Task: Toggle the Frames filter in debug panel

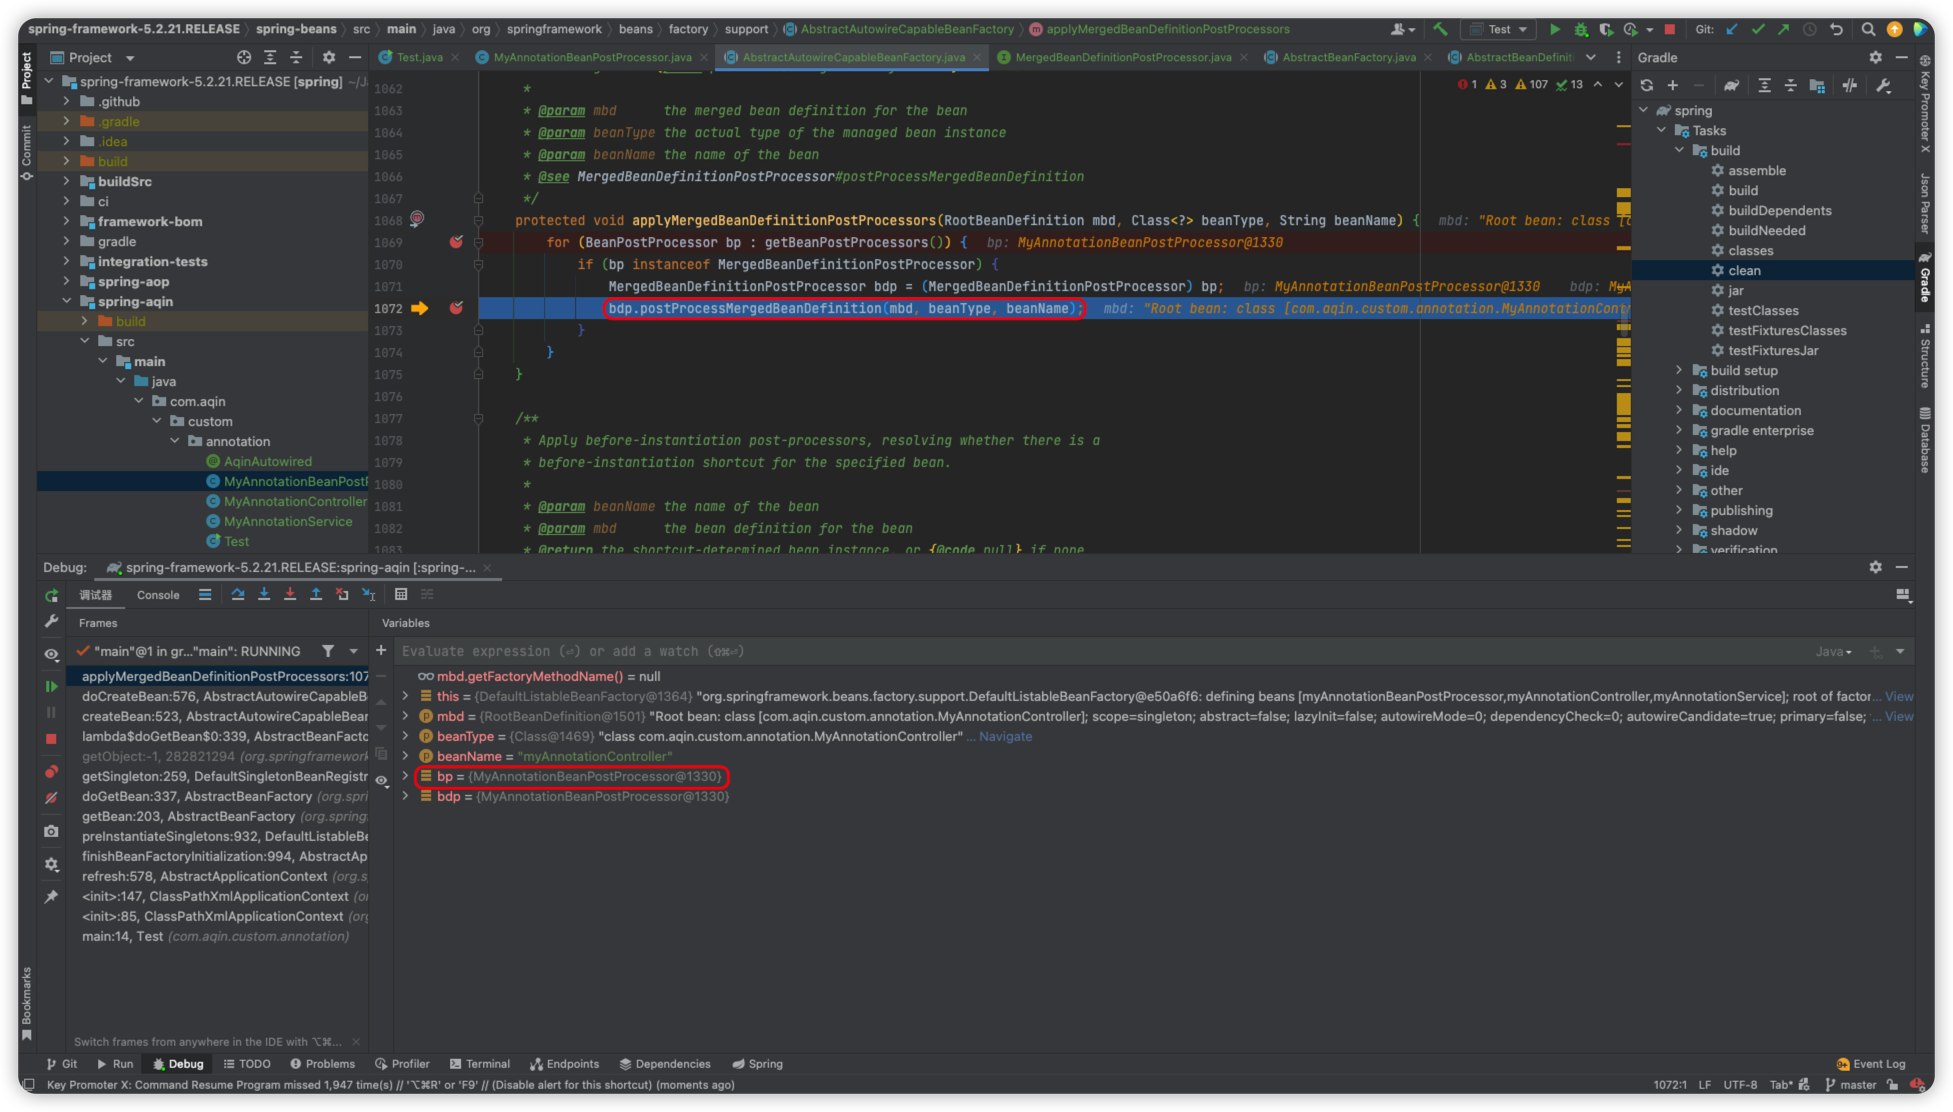Action: [x=326, y=651]
